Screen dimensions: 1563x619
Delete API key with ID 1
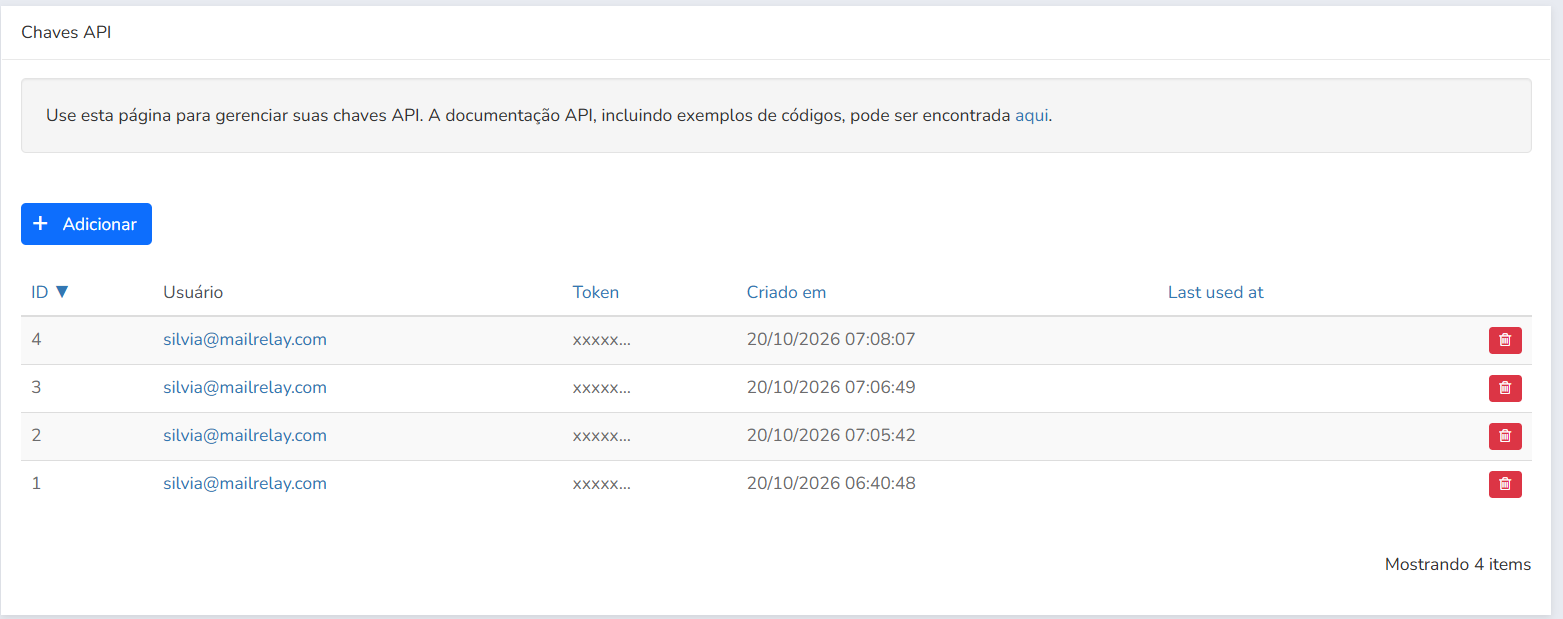[x=1505, y=484]
